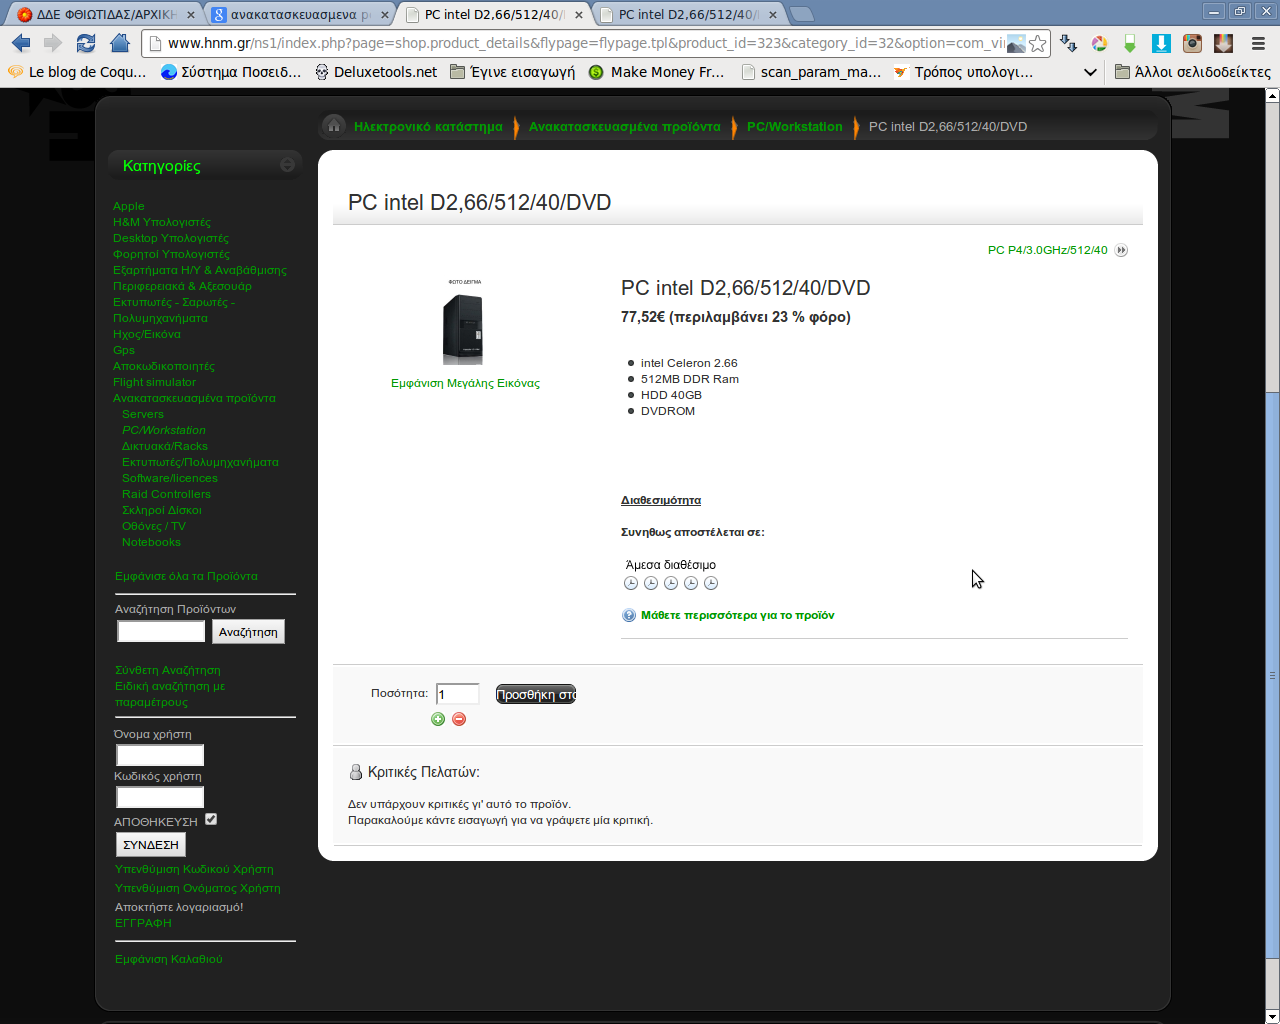Screen dimensions: 1280x1024
Task: Open the Notebooks subcategory
Action: tap(151, 542)
